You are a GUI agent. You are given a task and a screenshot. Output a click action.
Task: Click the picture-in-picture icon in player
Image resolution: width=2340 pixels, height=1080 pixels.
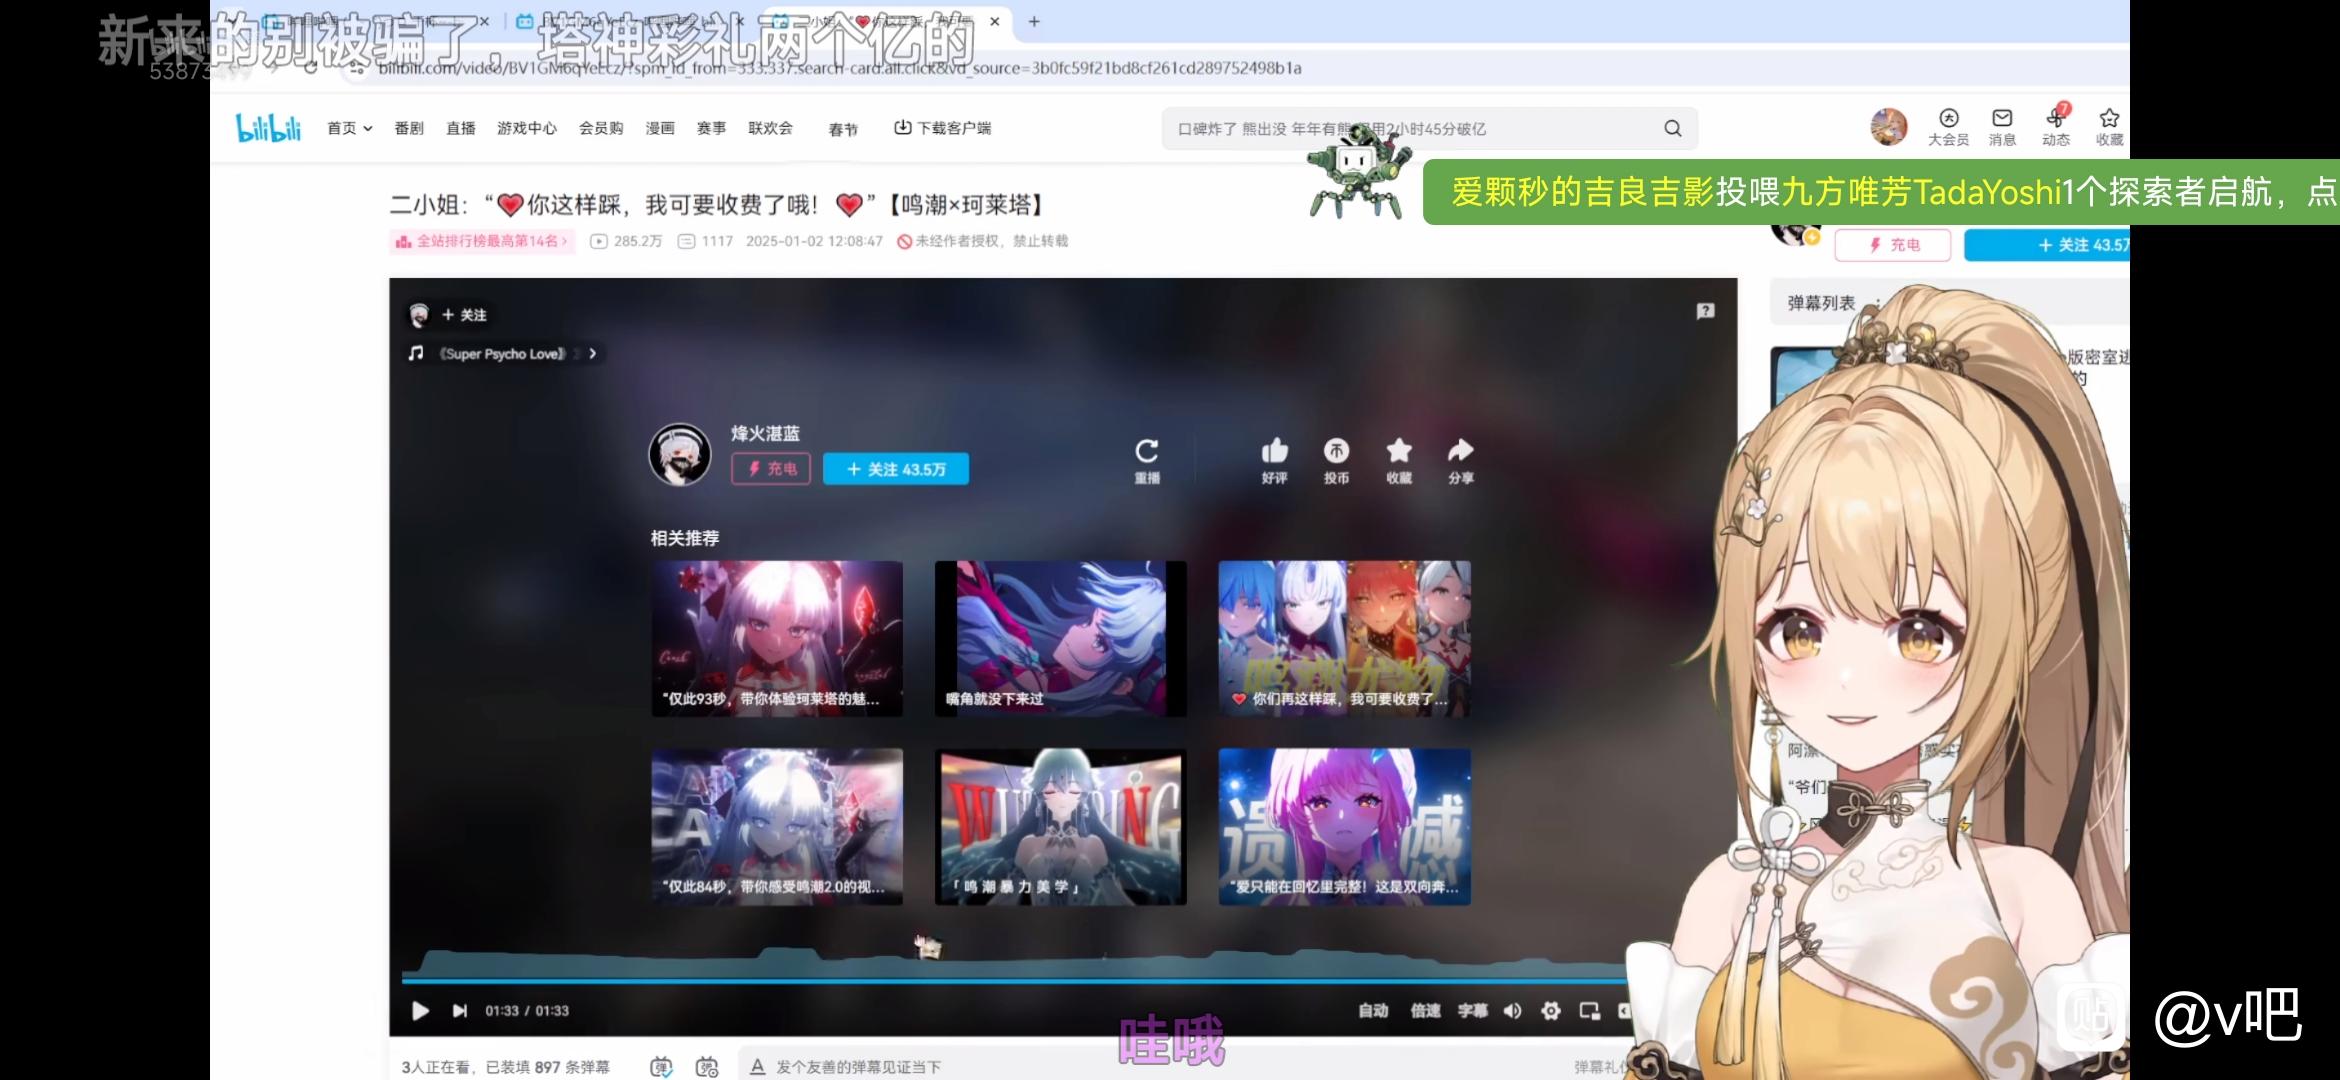point(1589,1011)
